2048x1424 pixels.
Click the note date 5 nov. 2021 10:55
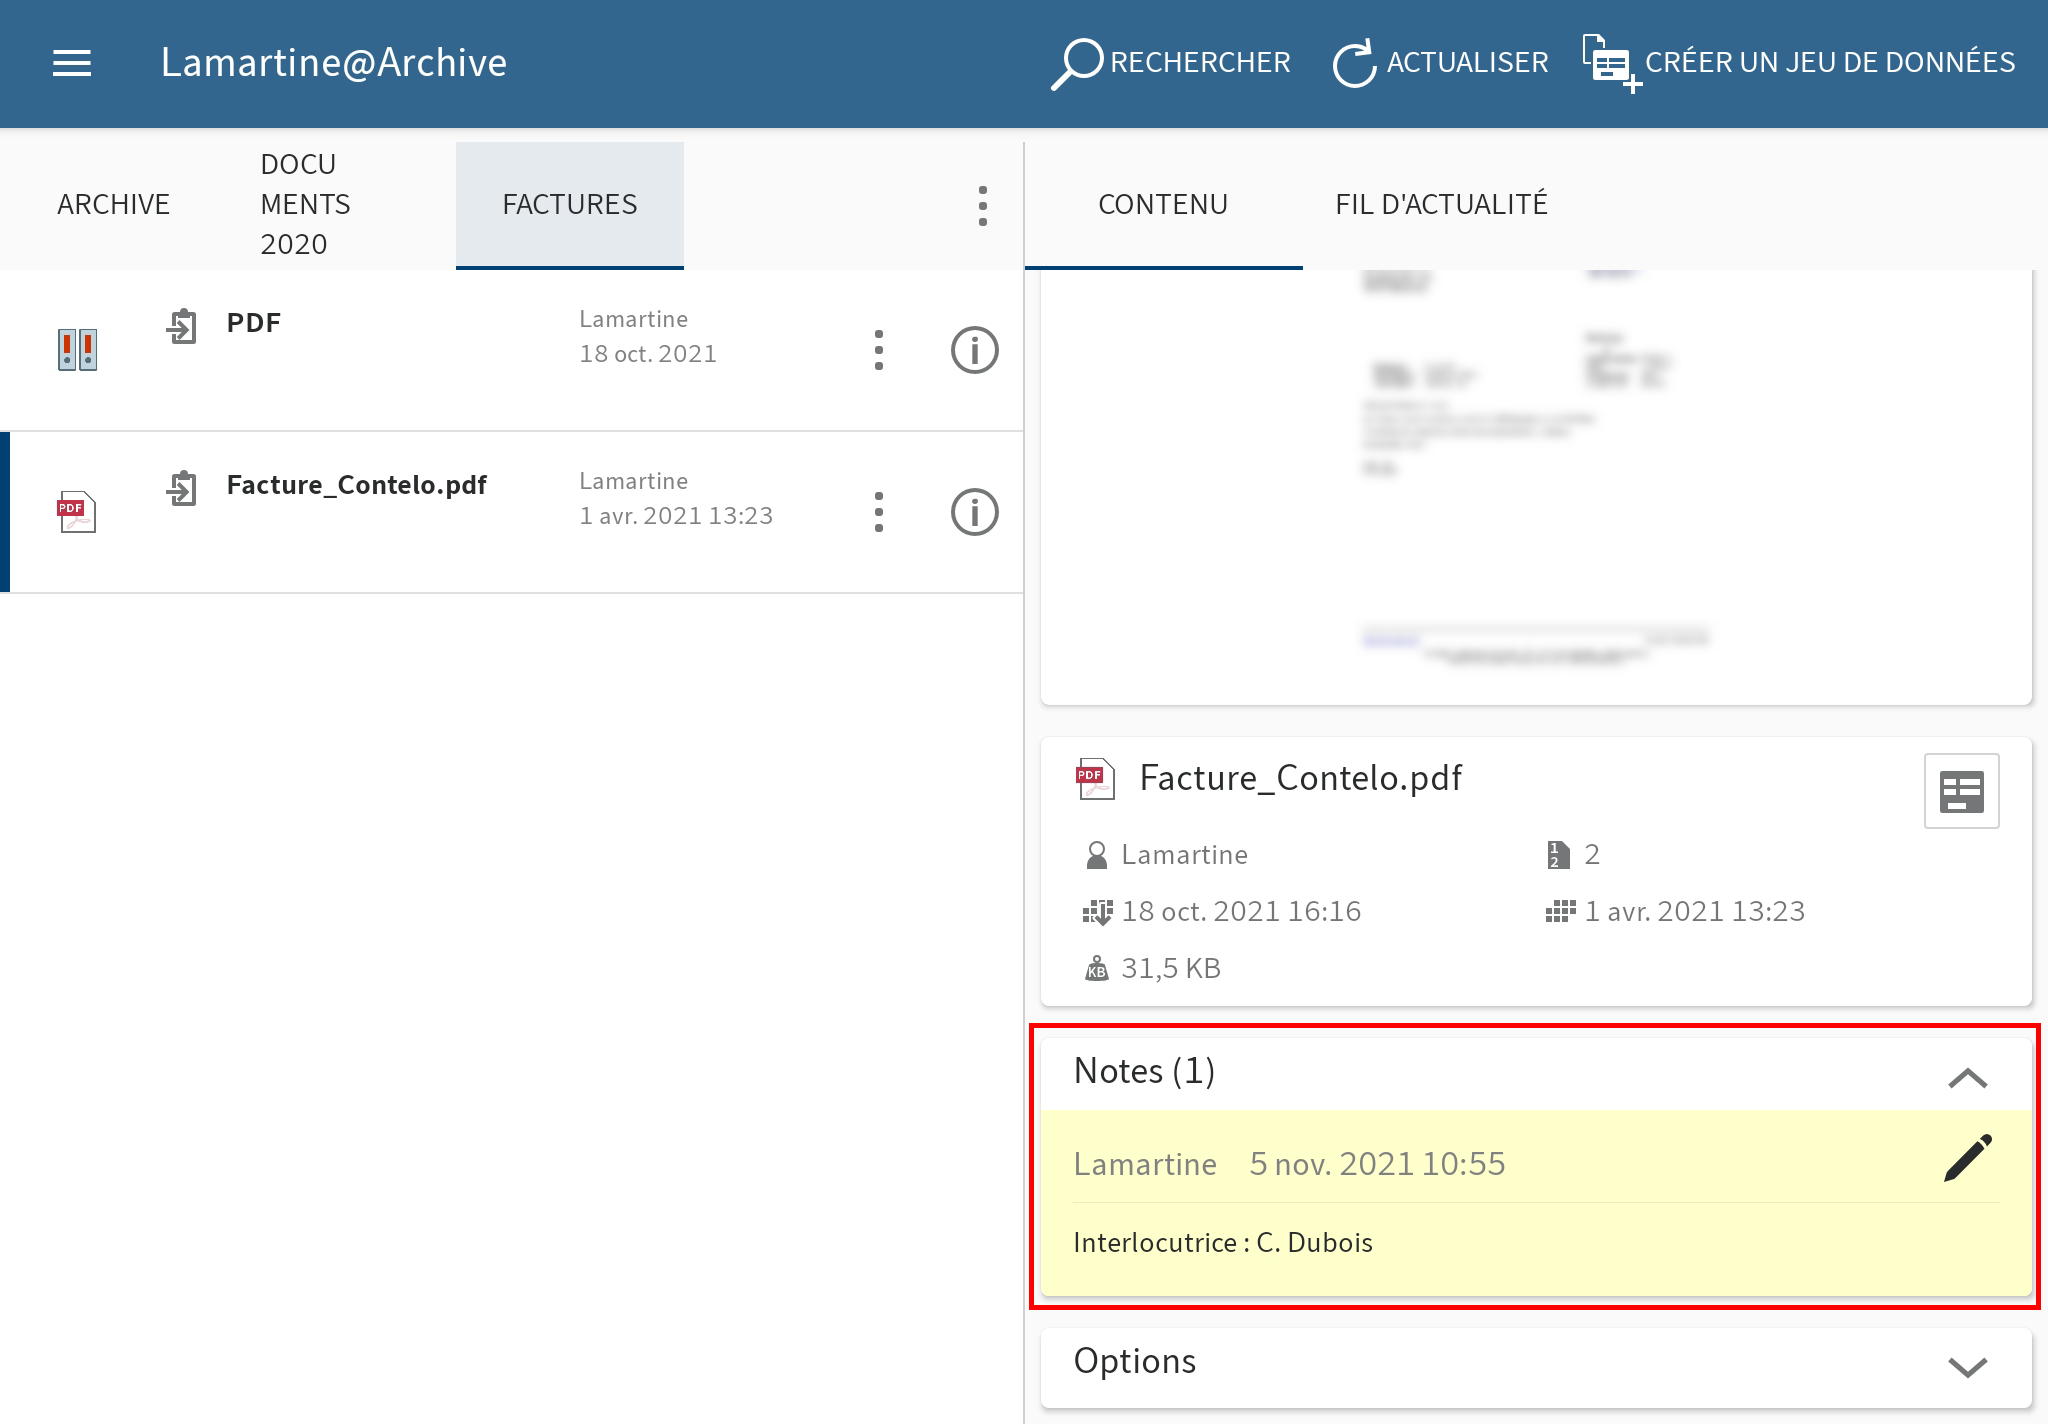(1377, 1165)
